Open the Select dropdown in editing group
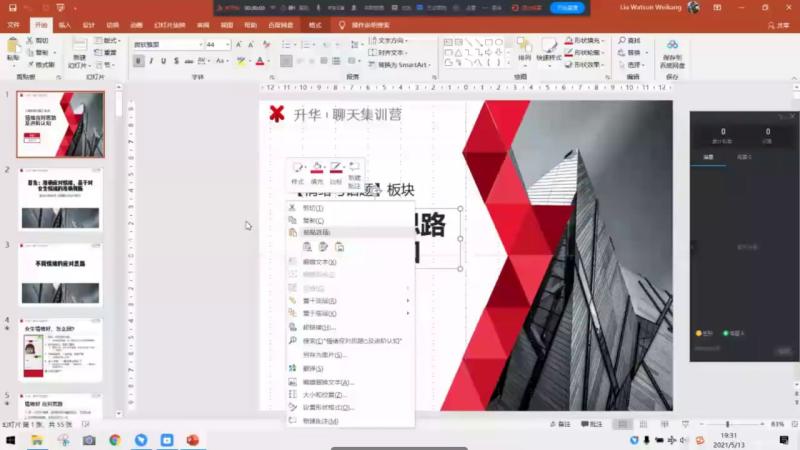 click(x=632, y=65)
